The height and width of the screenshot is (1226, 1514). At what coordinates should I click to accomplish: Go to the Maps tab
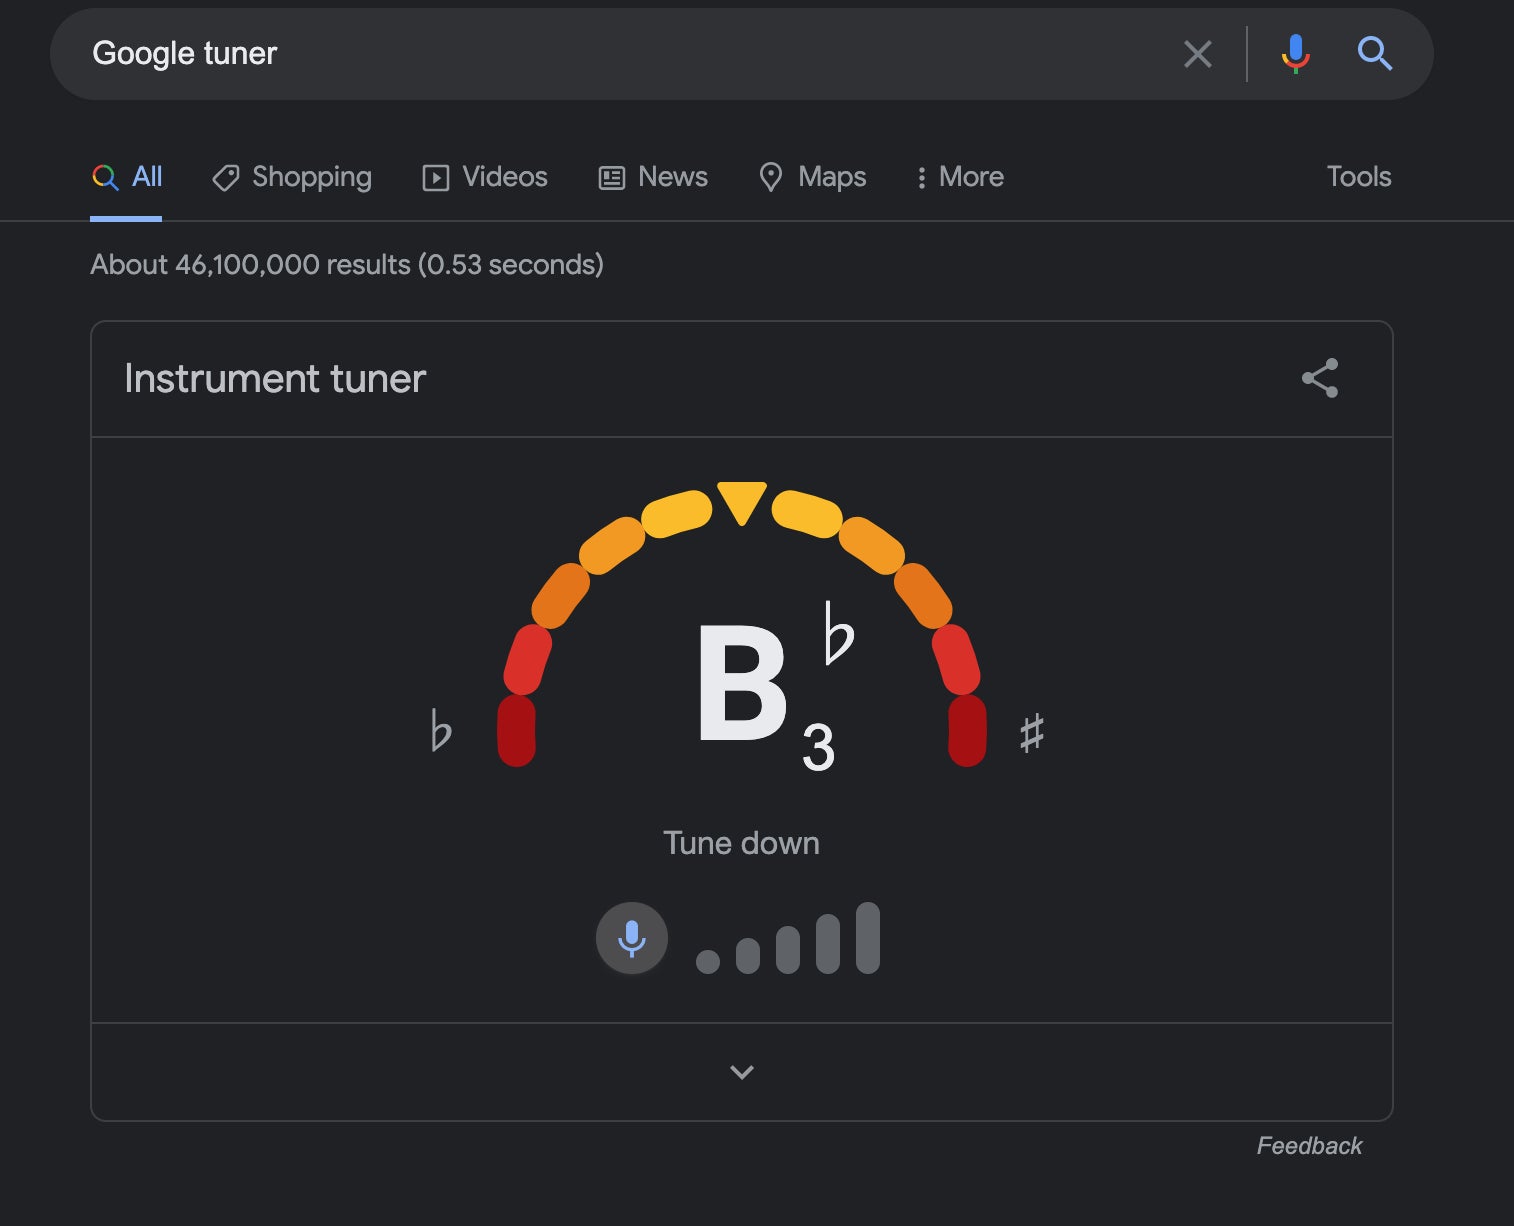pos(812,177)
